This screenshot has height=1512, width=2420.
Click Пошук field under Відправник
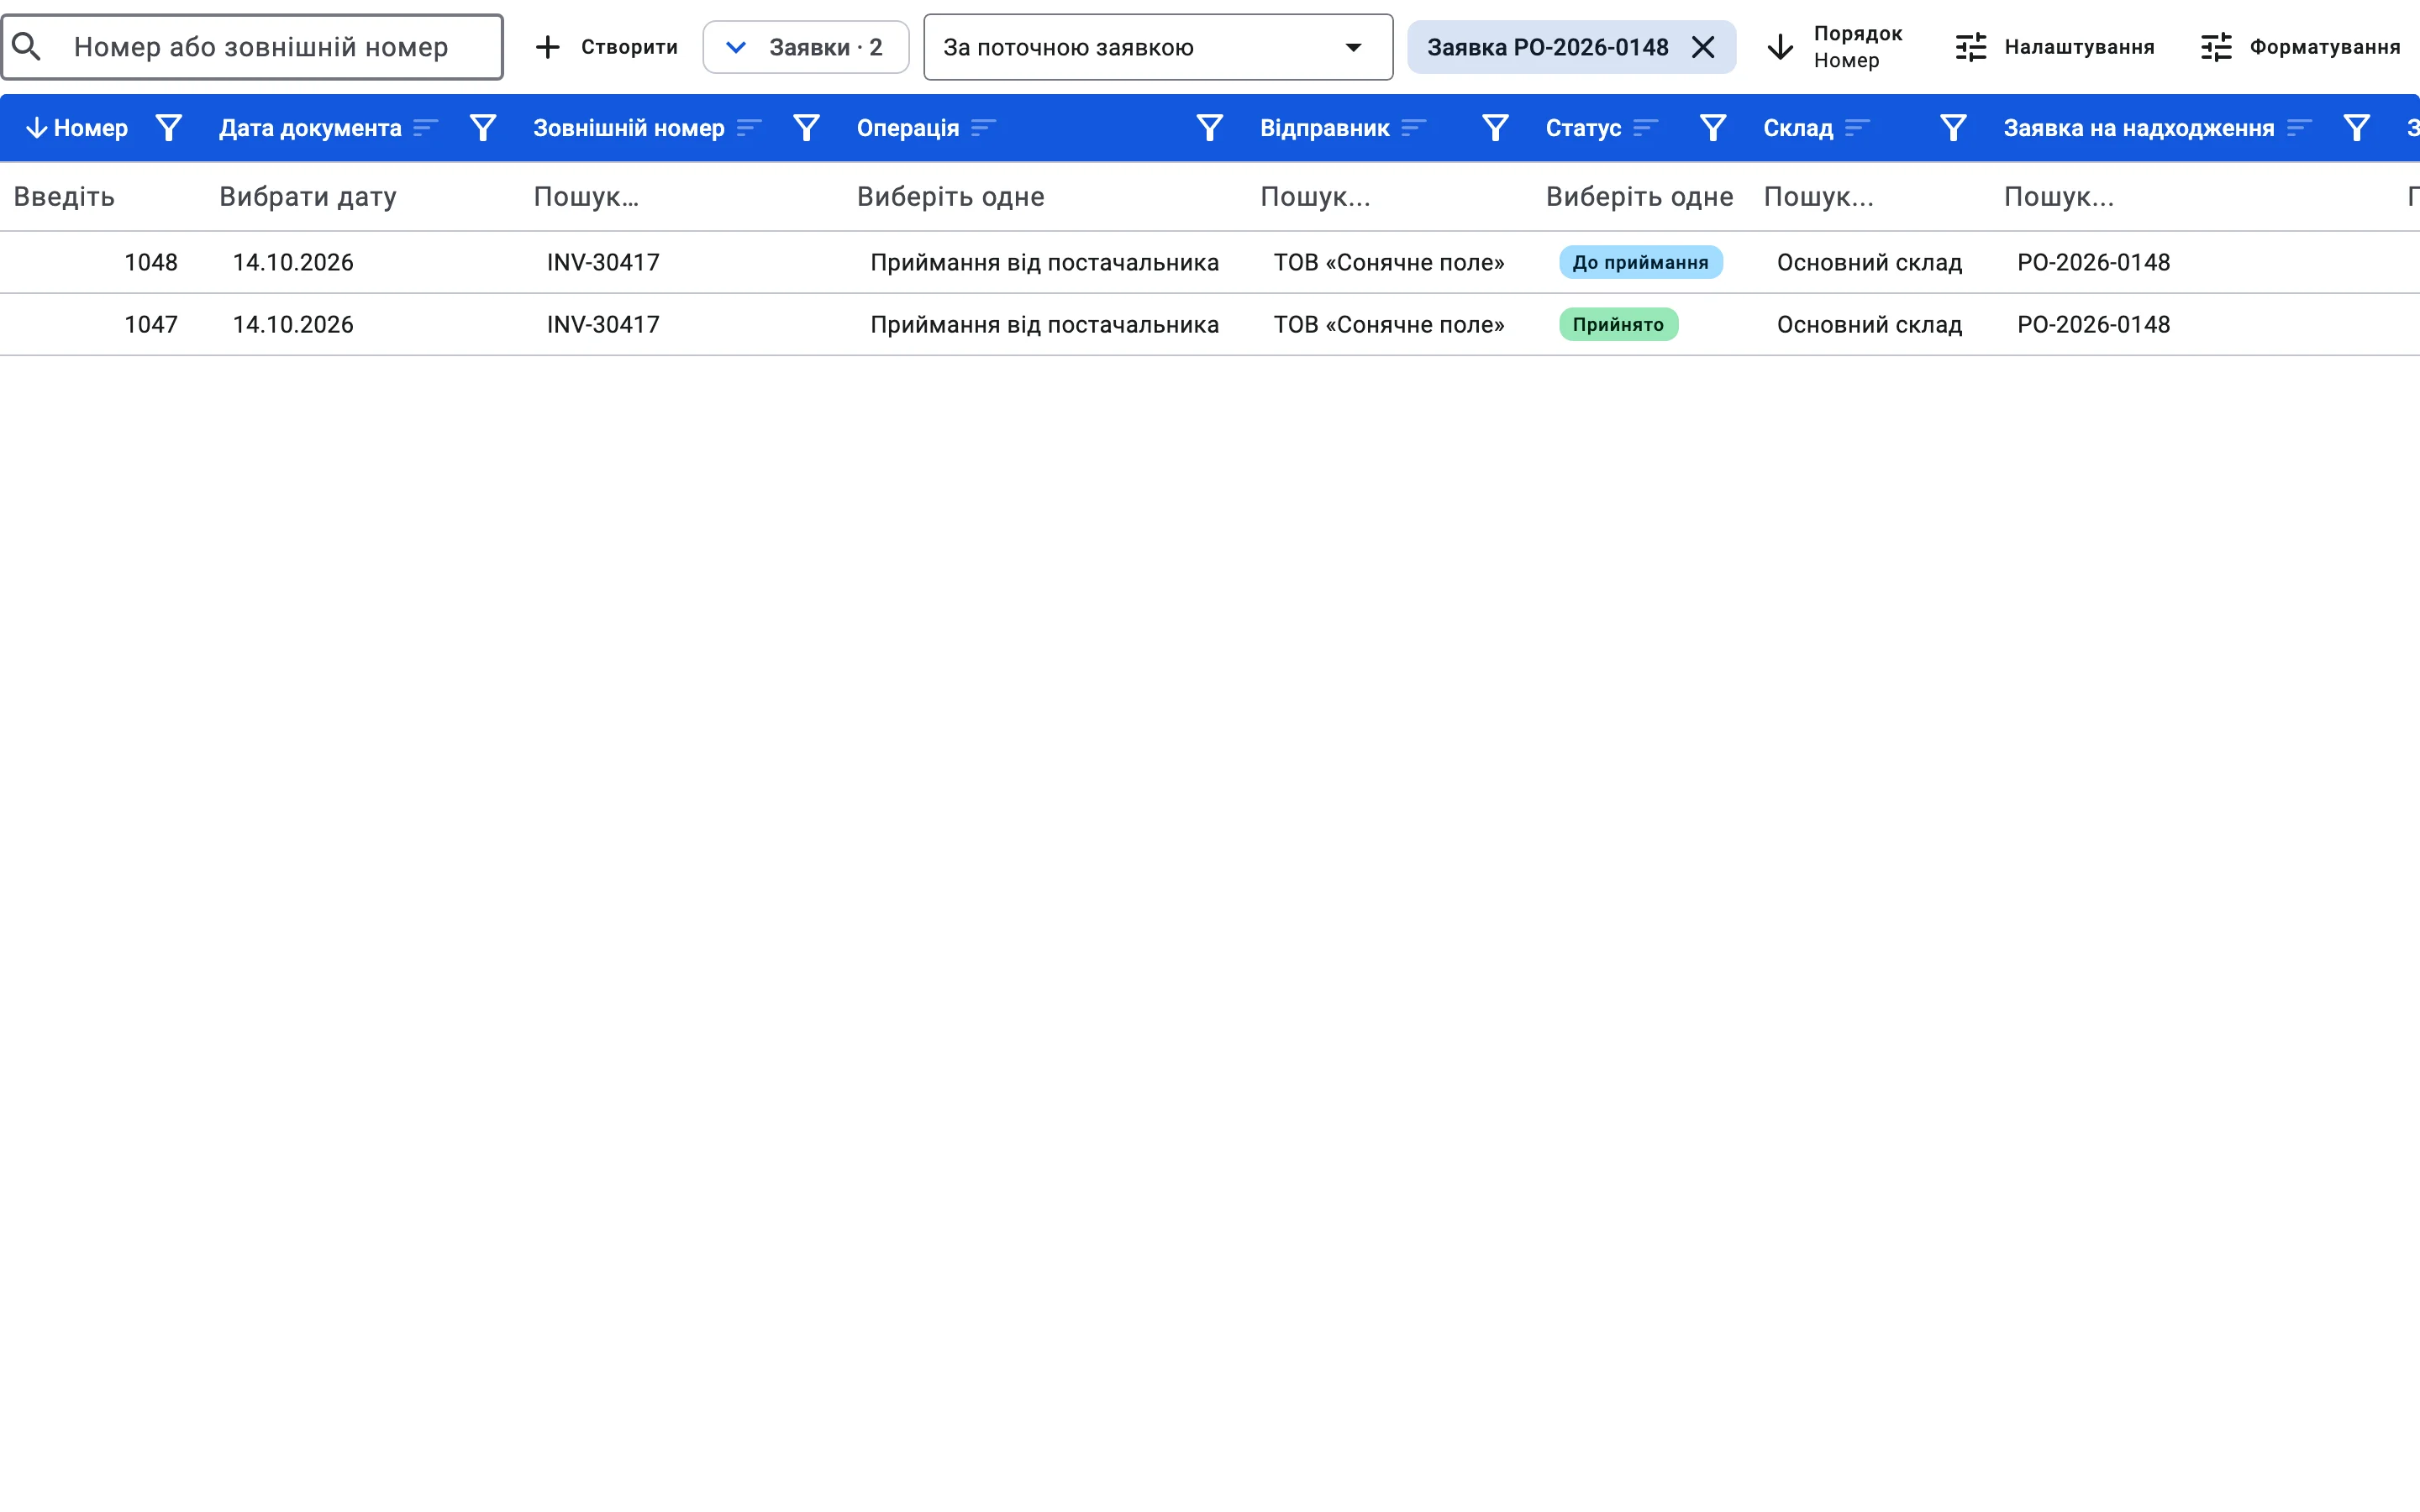1388,196
